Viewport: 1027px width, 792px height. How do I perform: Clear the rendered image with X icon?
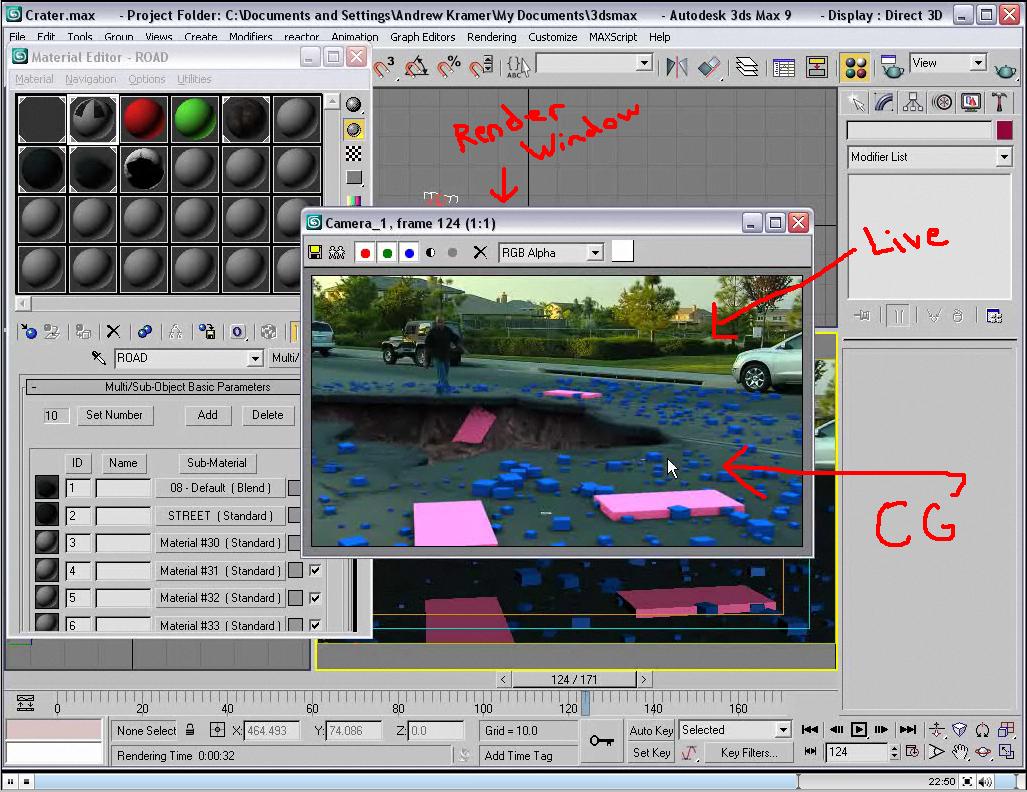pyautogui.click(x=480, y=252)
